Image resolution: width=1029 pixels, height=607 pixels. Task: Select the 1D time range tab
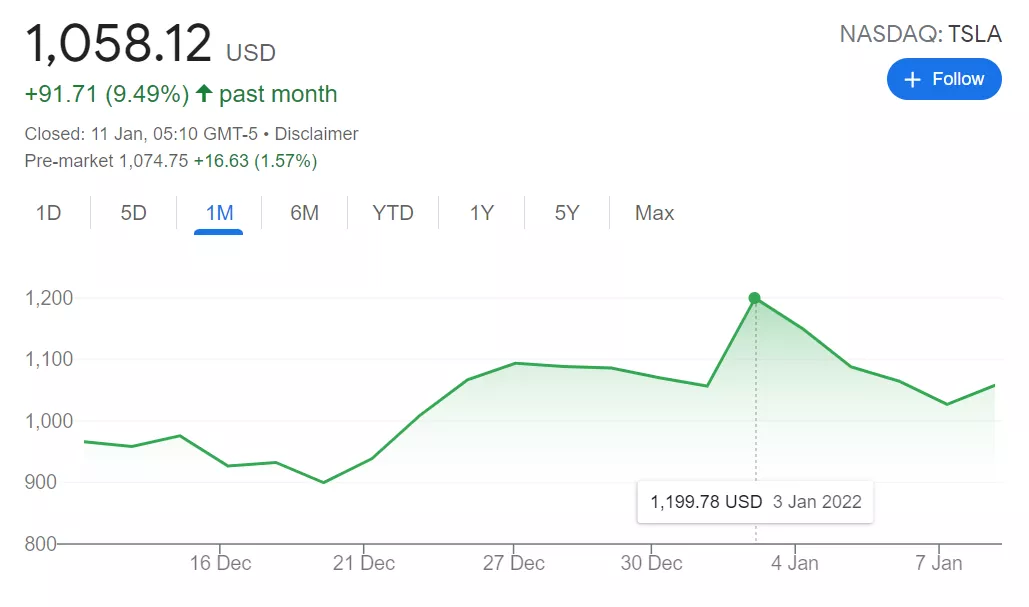click(48, 213)
